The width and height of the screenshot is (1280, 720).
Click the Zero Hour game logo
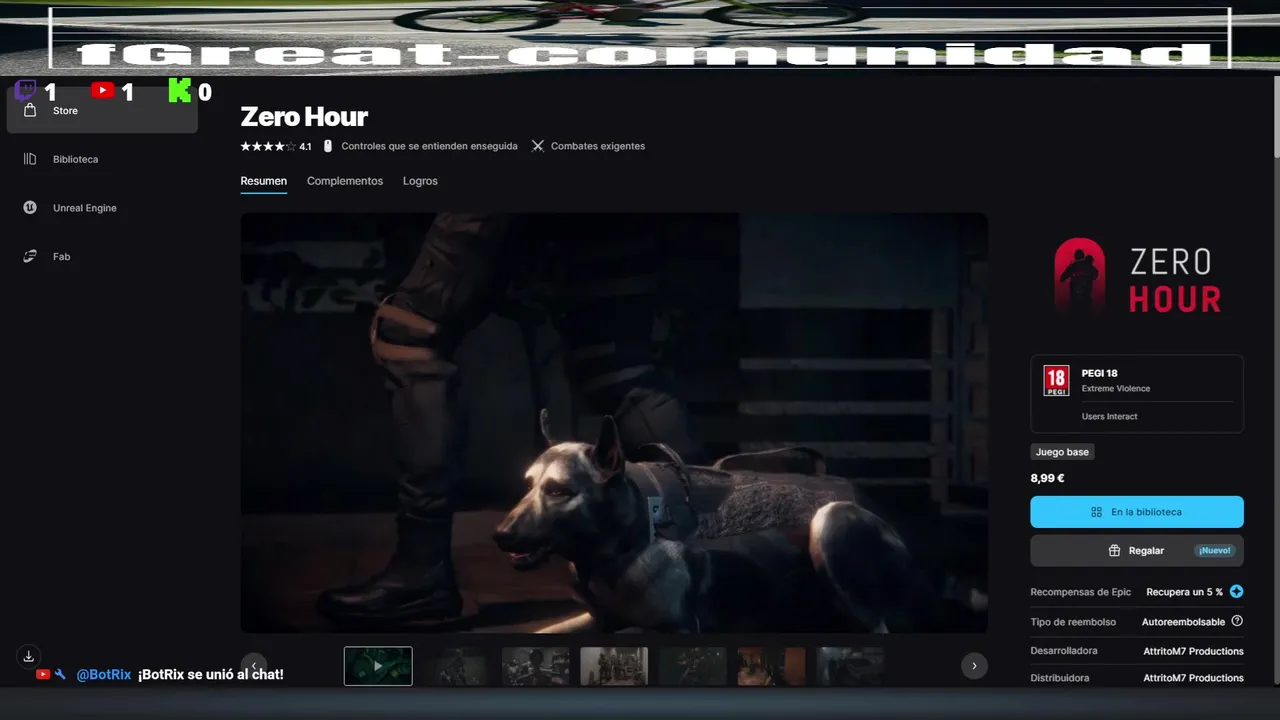coord(1137,276)
